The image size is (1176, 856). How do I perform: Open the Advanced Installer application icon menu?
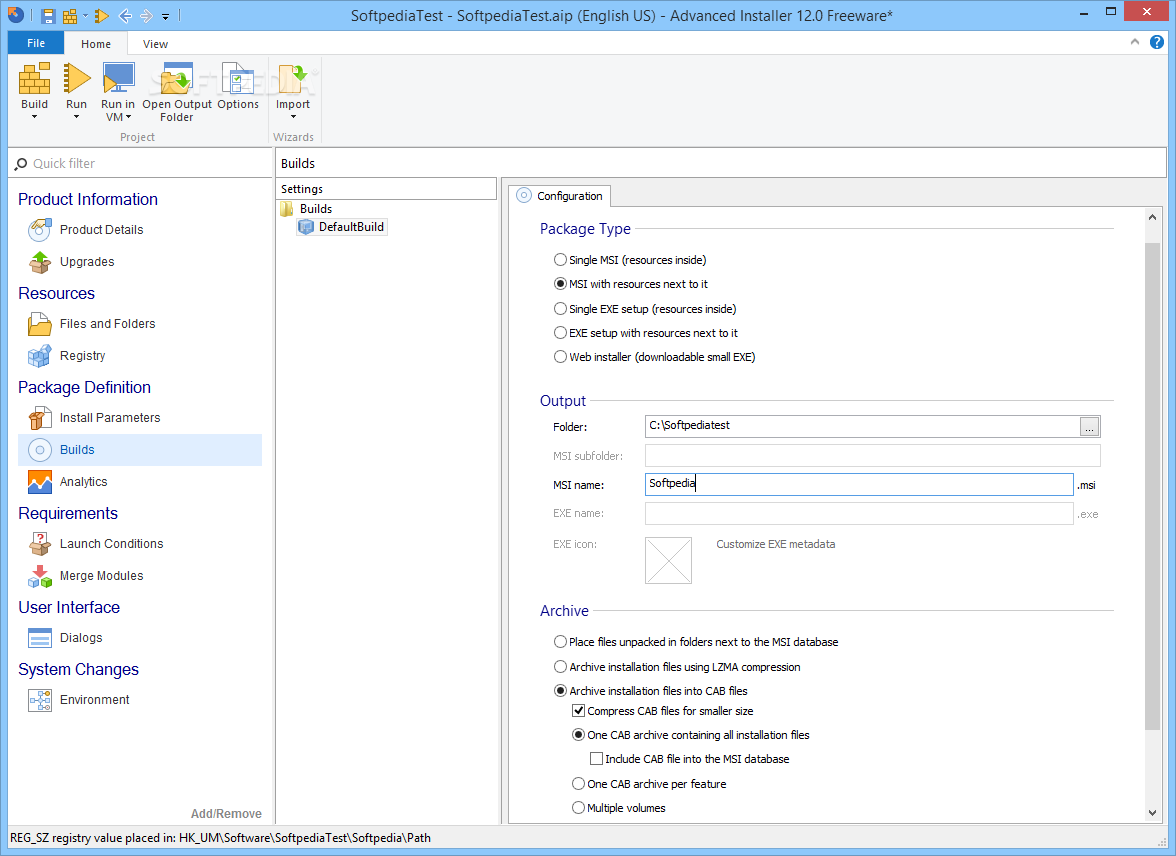(x=16, y=14)
